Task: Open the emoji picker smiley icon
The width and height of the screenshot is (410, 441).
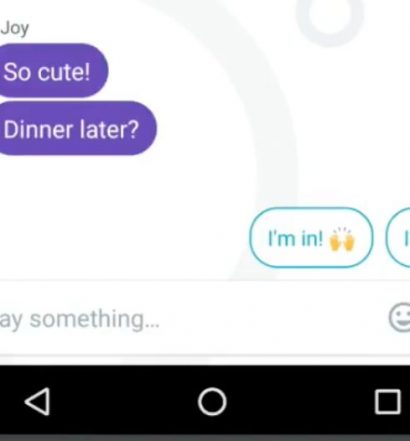Action: pyautogui.click(x=400, y=317)
